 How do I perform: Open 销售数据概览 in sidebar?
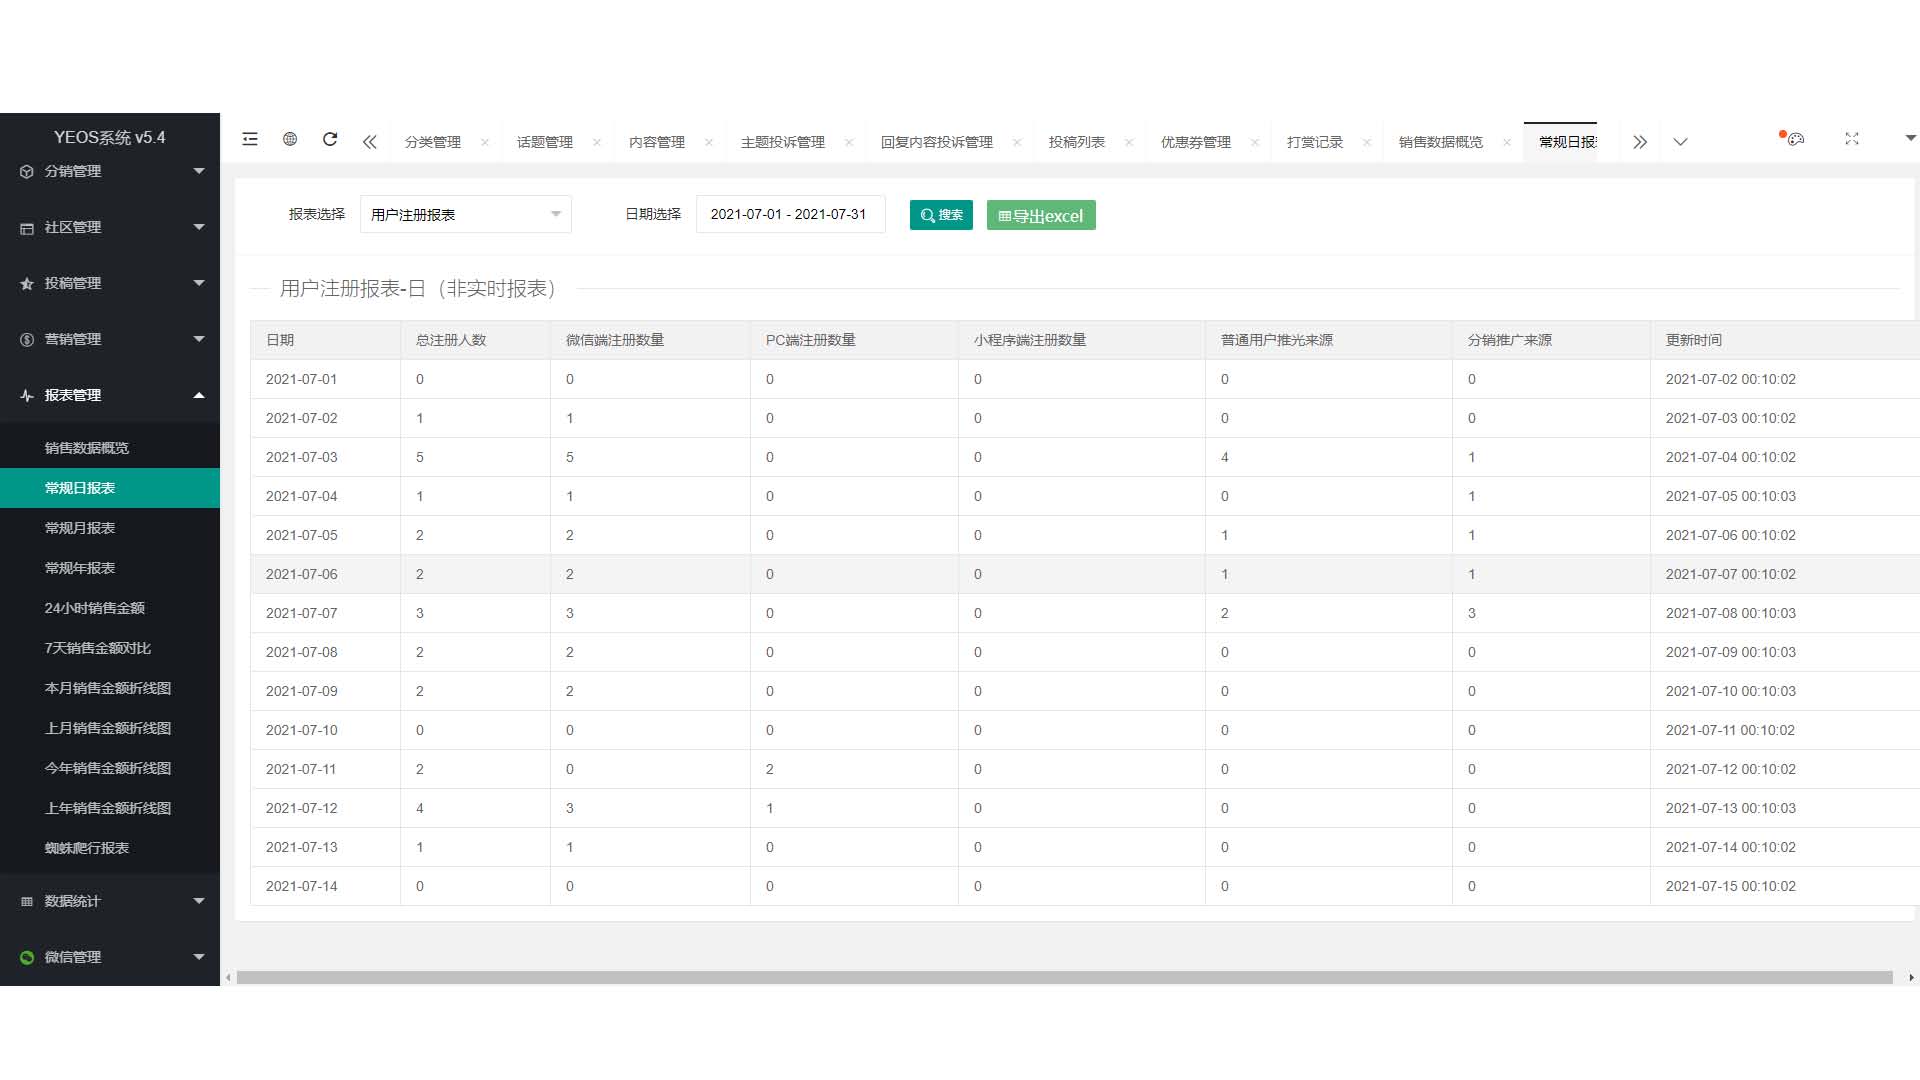(110, 448)
